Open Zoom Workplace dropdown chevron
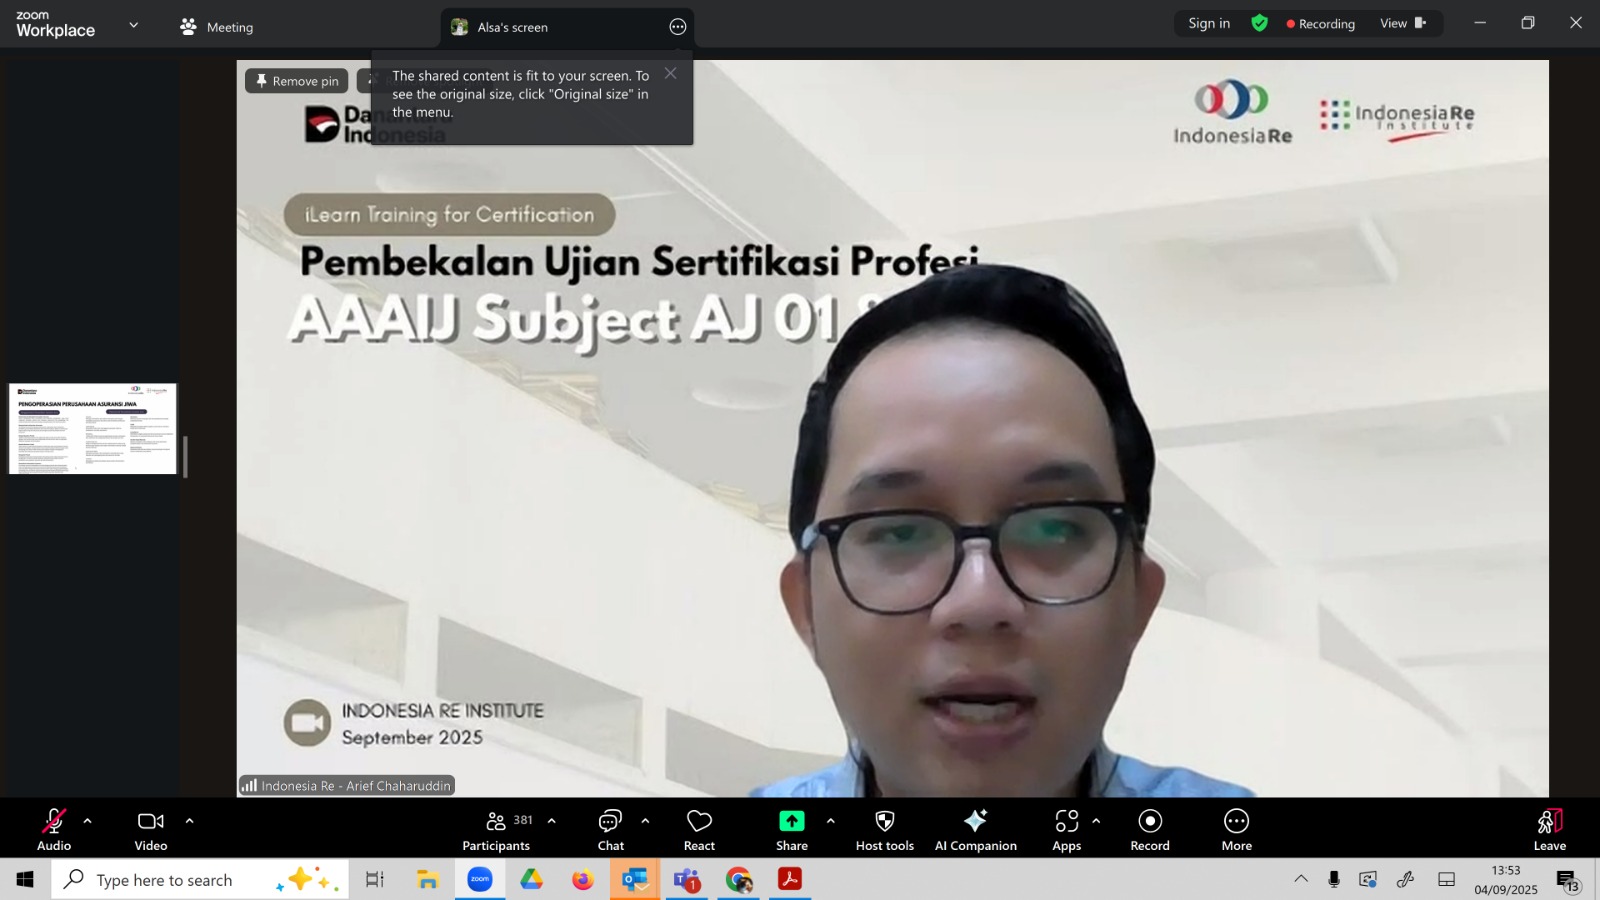Screen dimensions: 1600x900 tap(134, 25)
